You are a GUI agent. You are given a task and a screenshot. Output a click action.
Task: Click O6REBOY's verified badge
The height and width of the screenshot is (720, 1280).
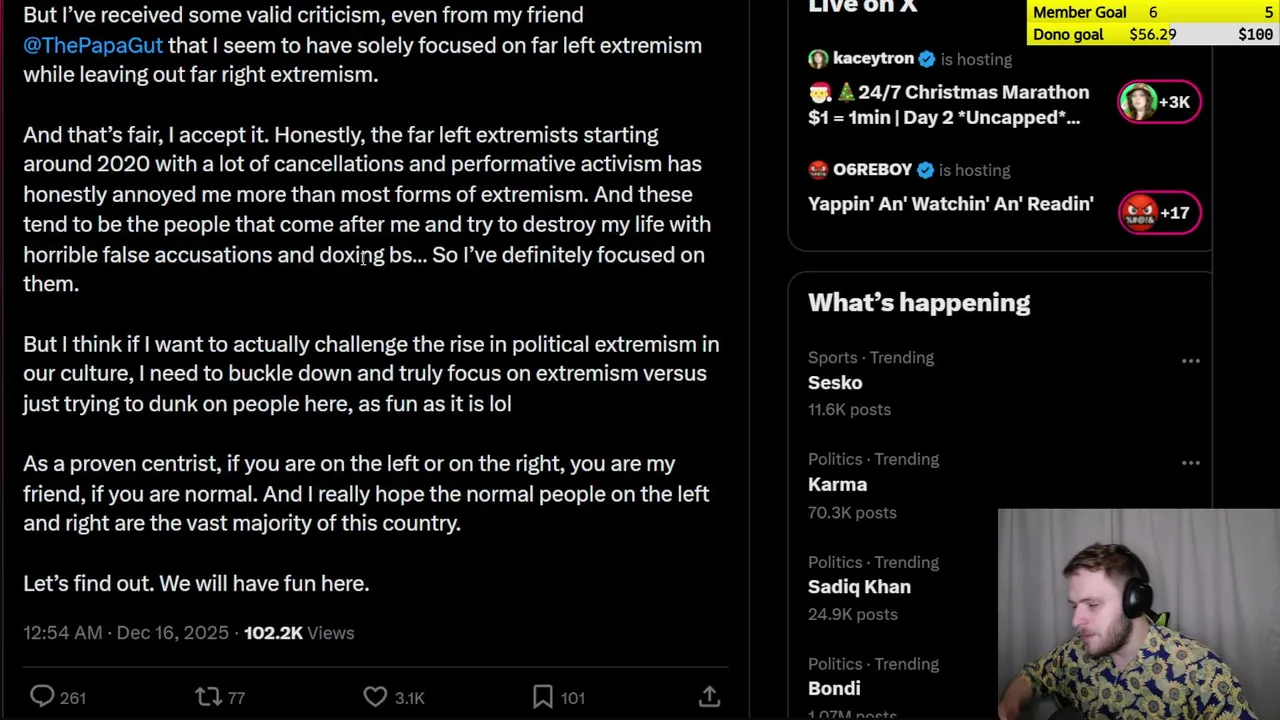pyautogui.click(x=925, y=170)
